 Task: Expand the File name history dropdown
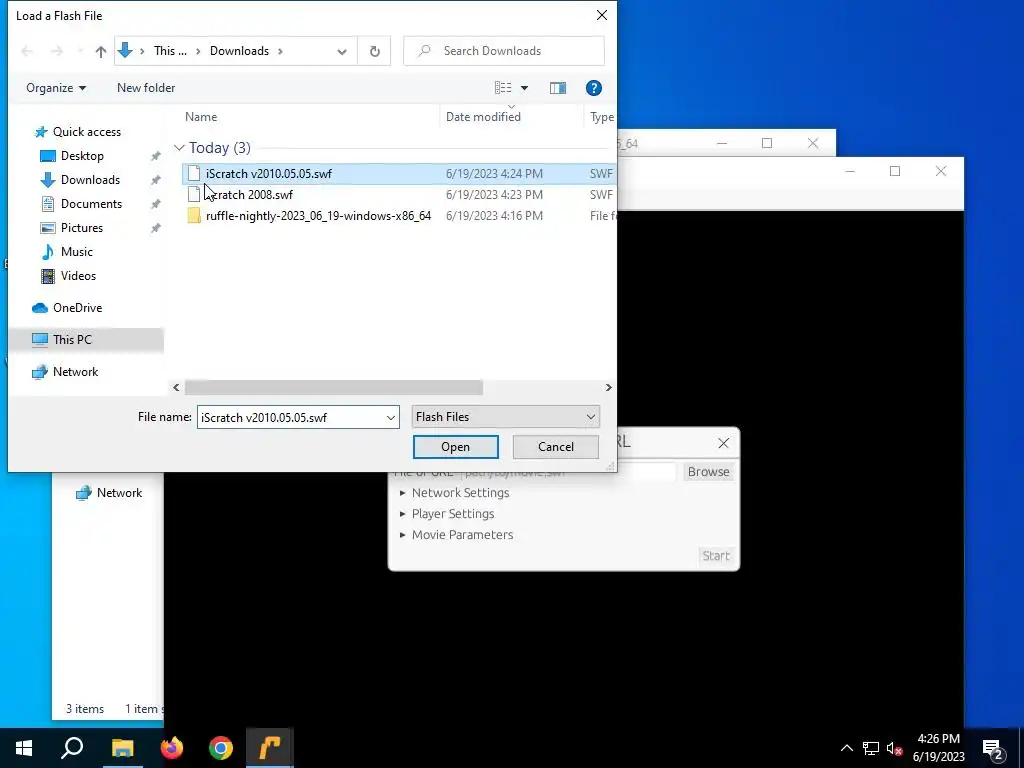click(391, 417)
